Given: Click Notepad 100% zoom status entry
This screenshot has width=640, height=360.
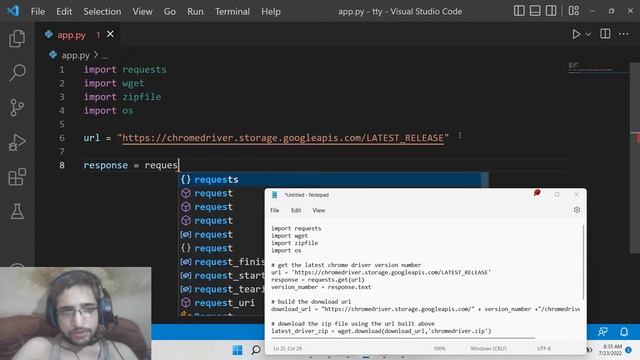Looking at the screenshot, I should (440, 349).
